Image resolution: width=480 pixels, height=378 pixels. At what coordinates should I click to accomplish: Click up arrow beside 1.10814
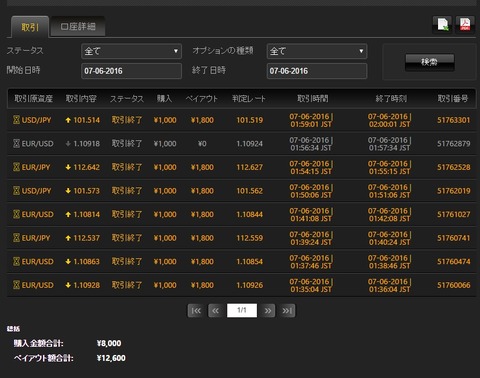pyautogui.click(x=68, y=215)
